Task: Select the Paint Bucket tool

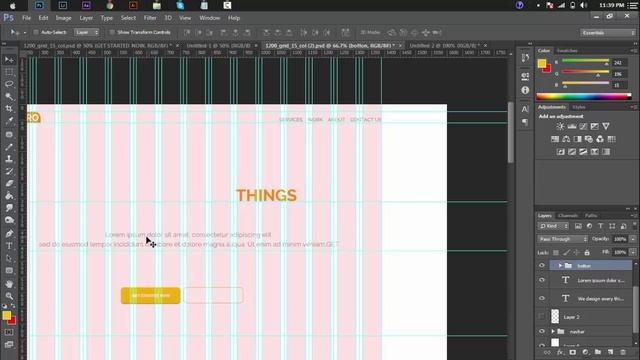Action: pos(9,196)
